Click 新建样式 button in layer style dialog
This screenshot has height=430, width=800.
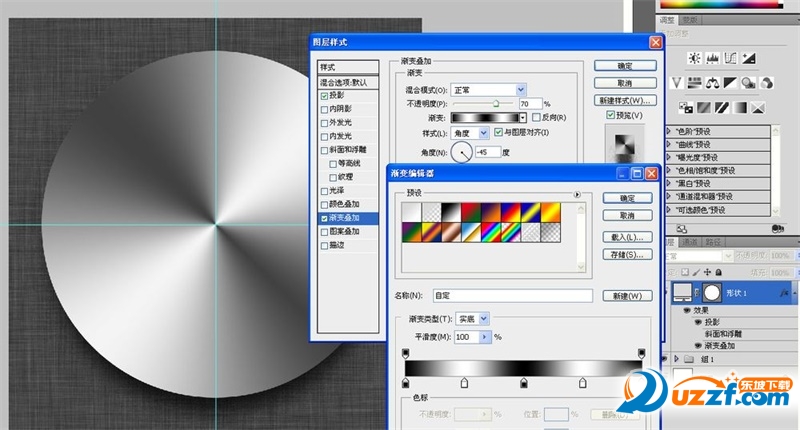(625, 100)
